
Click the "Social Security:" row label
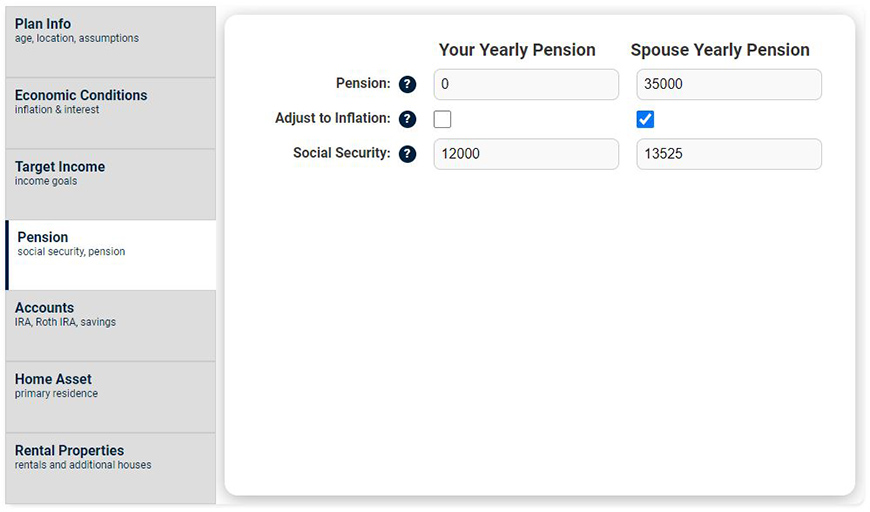[341, 153]
